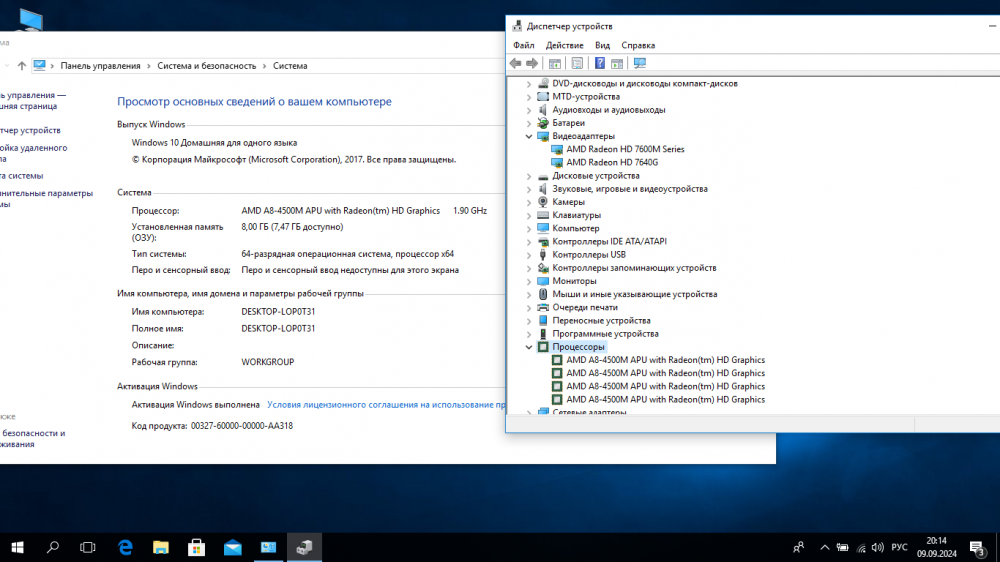
Task: Expand the Контроллеры USB node
Action: [529, 255]
